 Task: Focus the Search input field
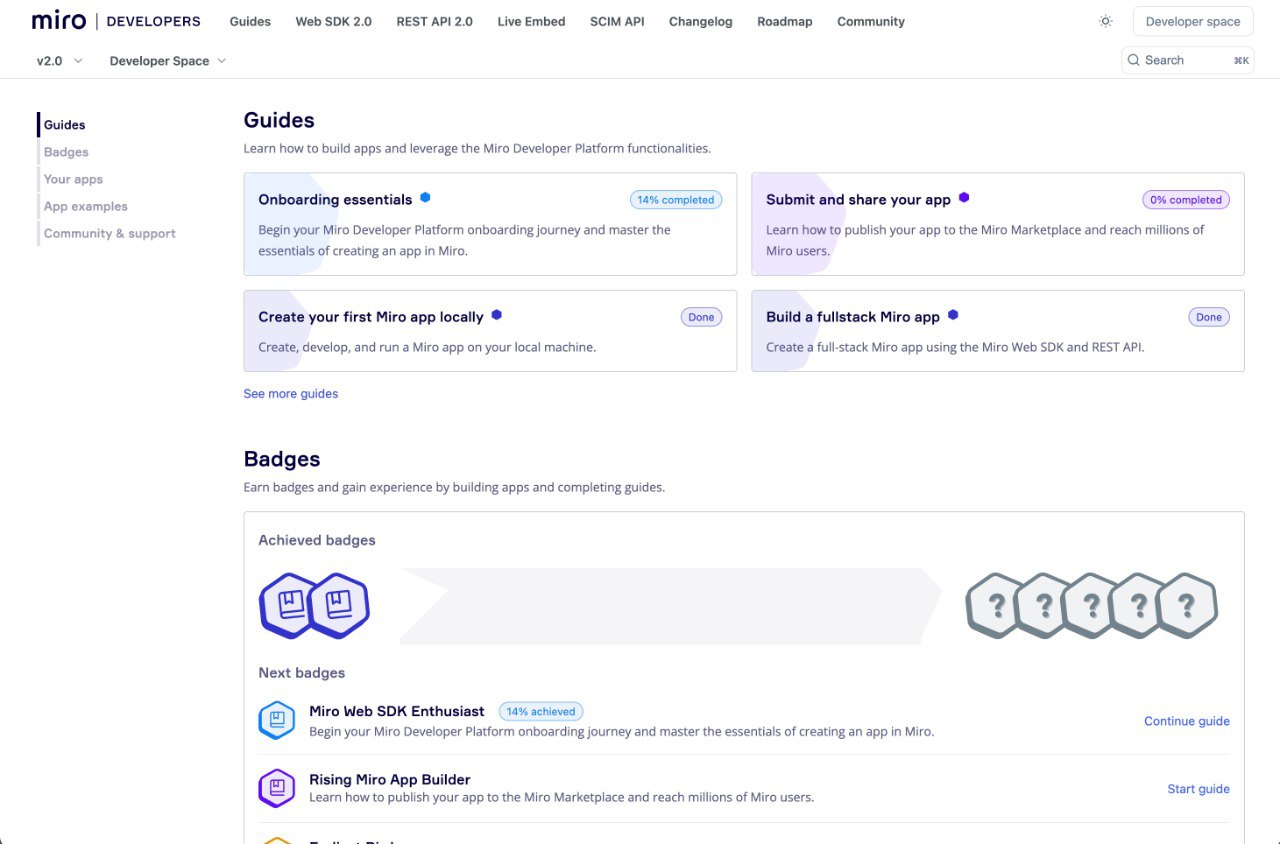click(1188, 60)
